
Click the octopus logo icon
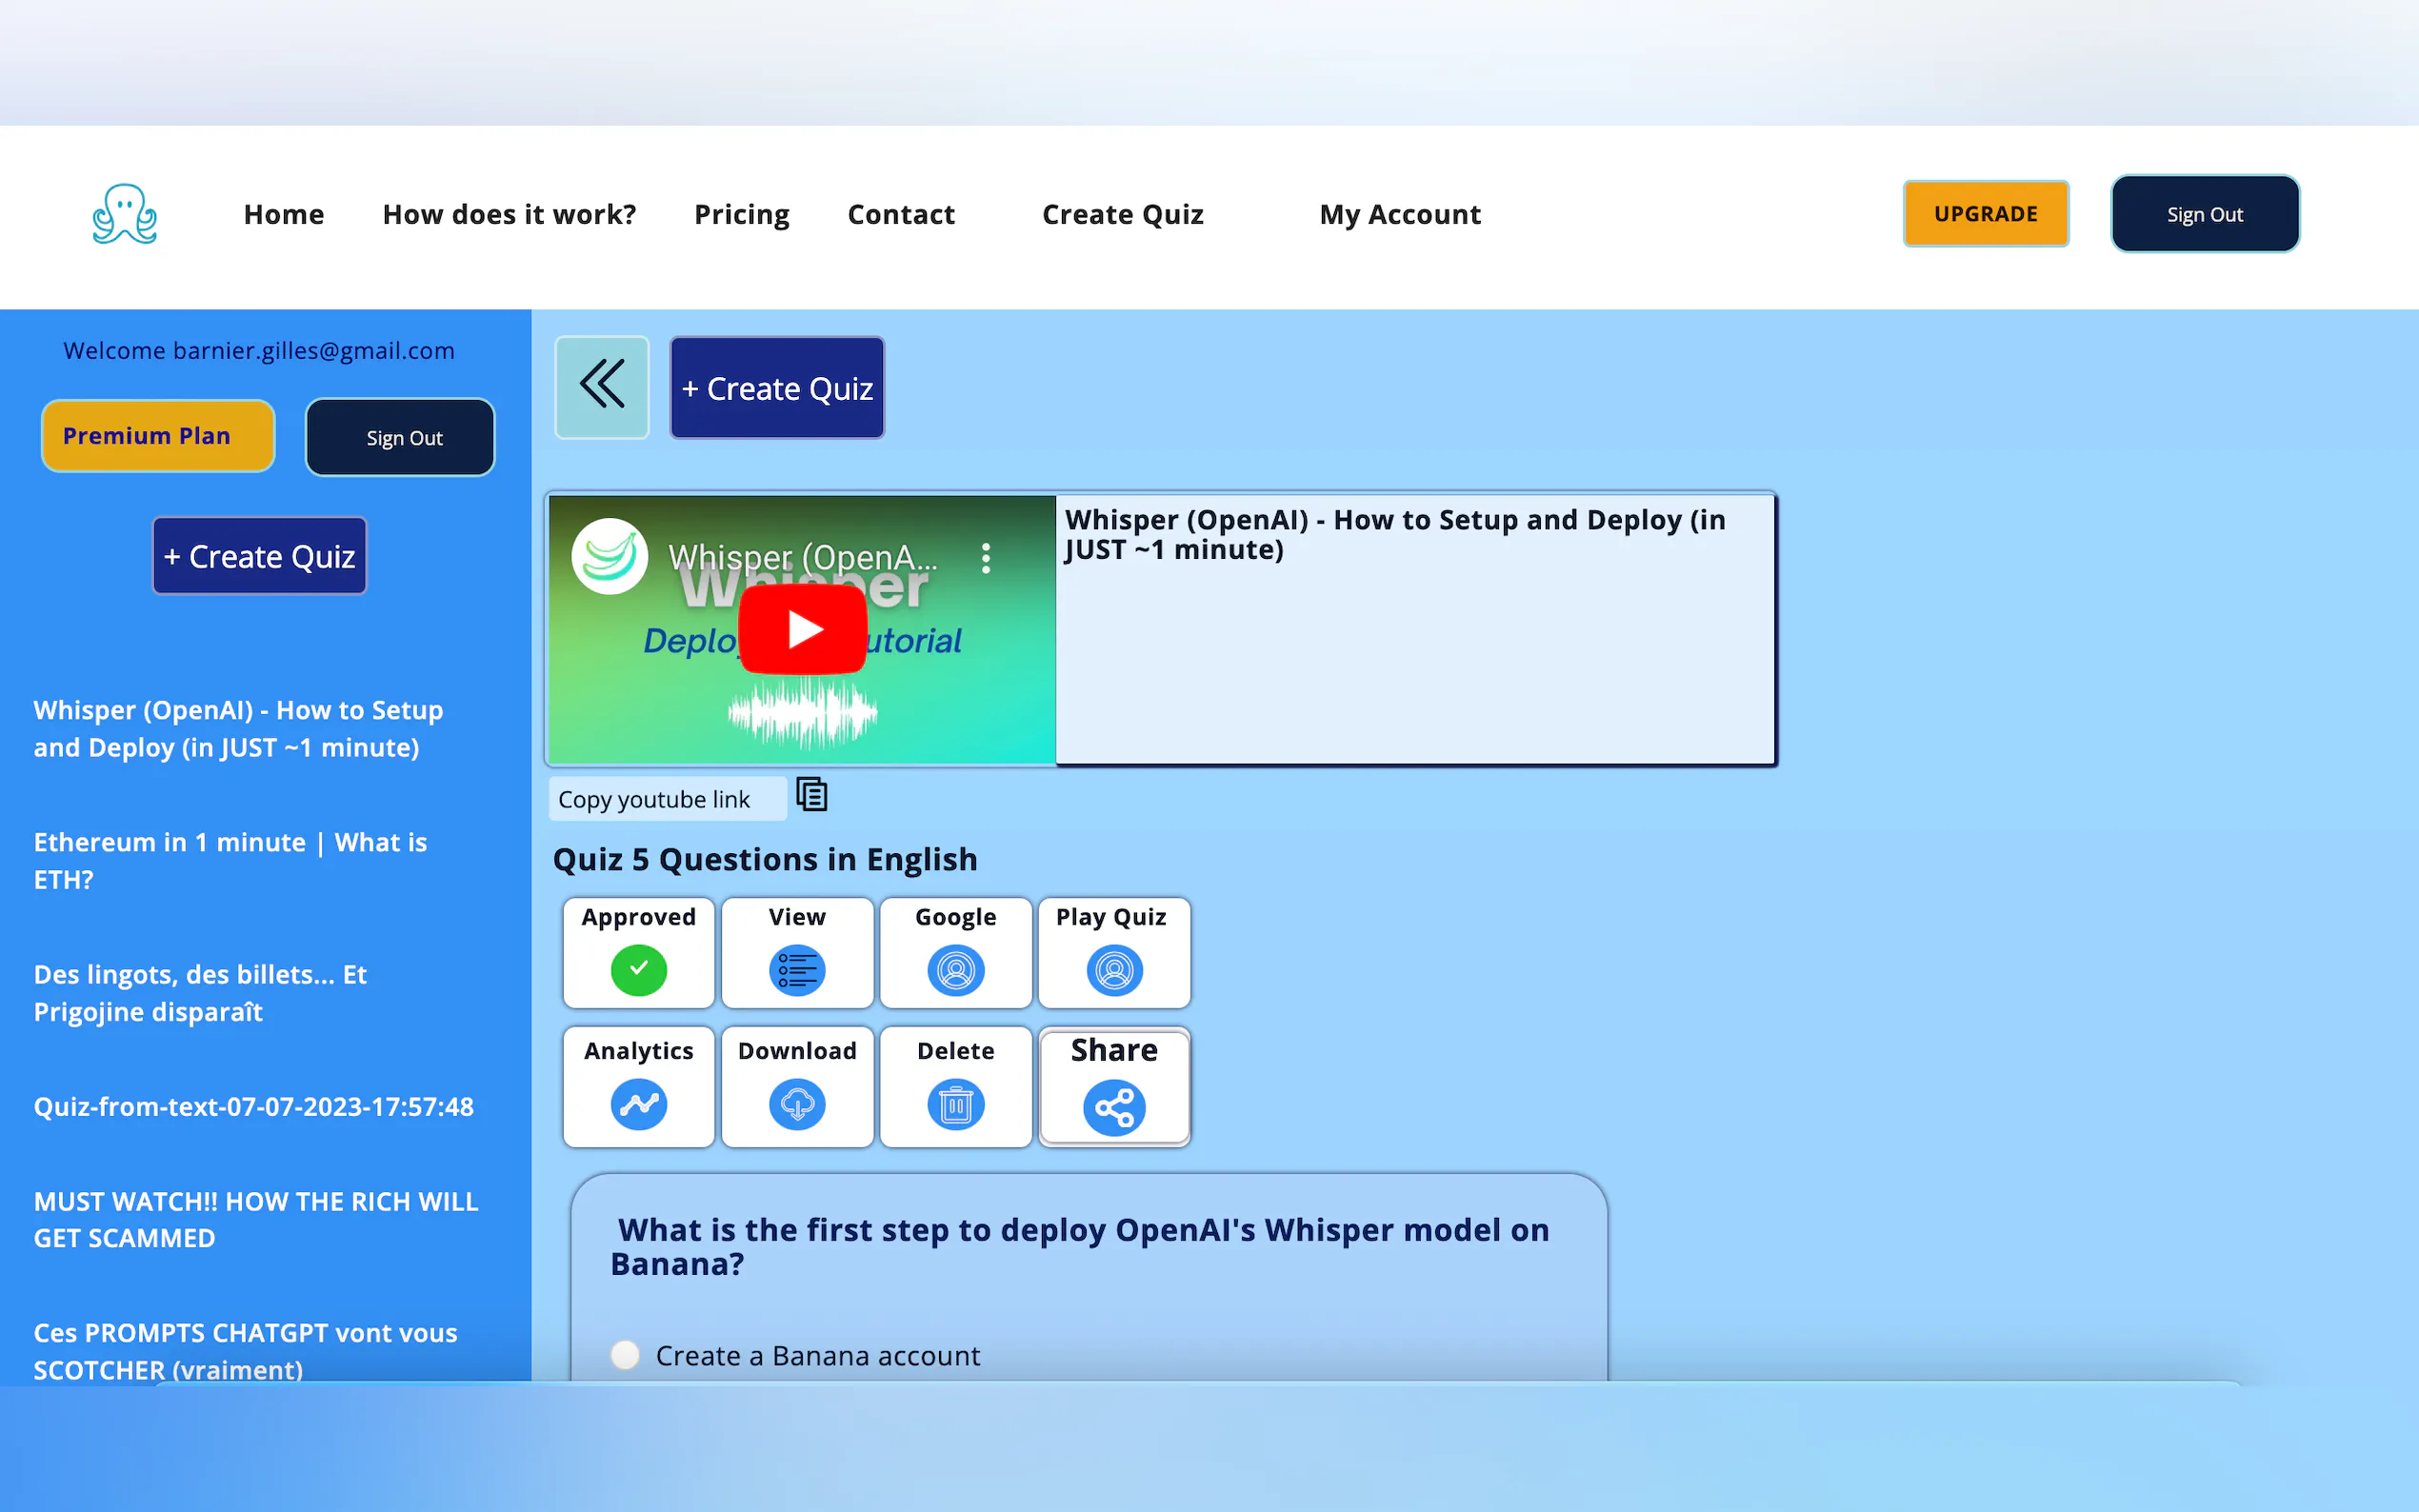124,213
